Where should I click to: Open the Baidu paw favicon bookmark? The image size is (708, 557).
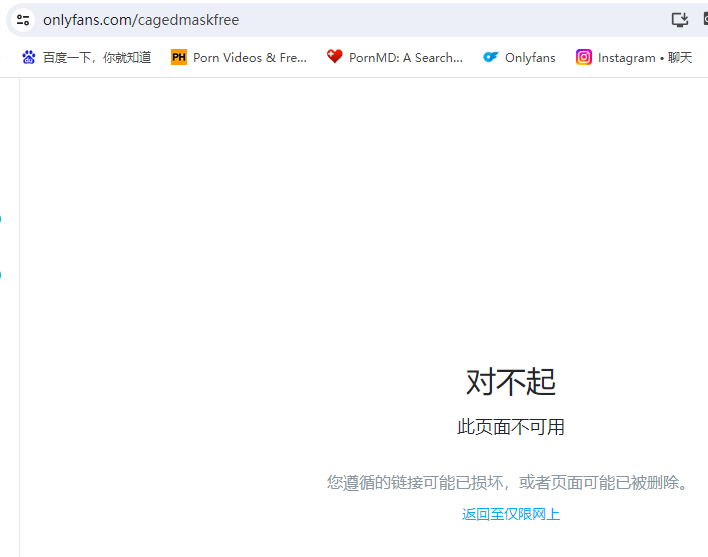(x=29, y=57)
